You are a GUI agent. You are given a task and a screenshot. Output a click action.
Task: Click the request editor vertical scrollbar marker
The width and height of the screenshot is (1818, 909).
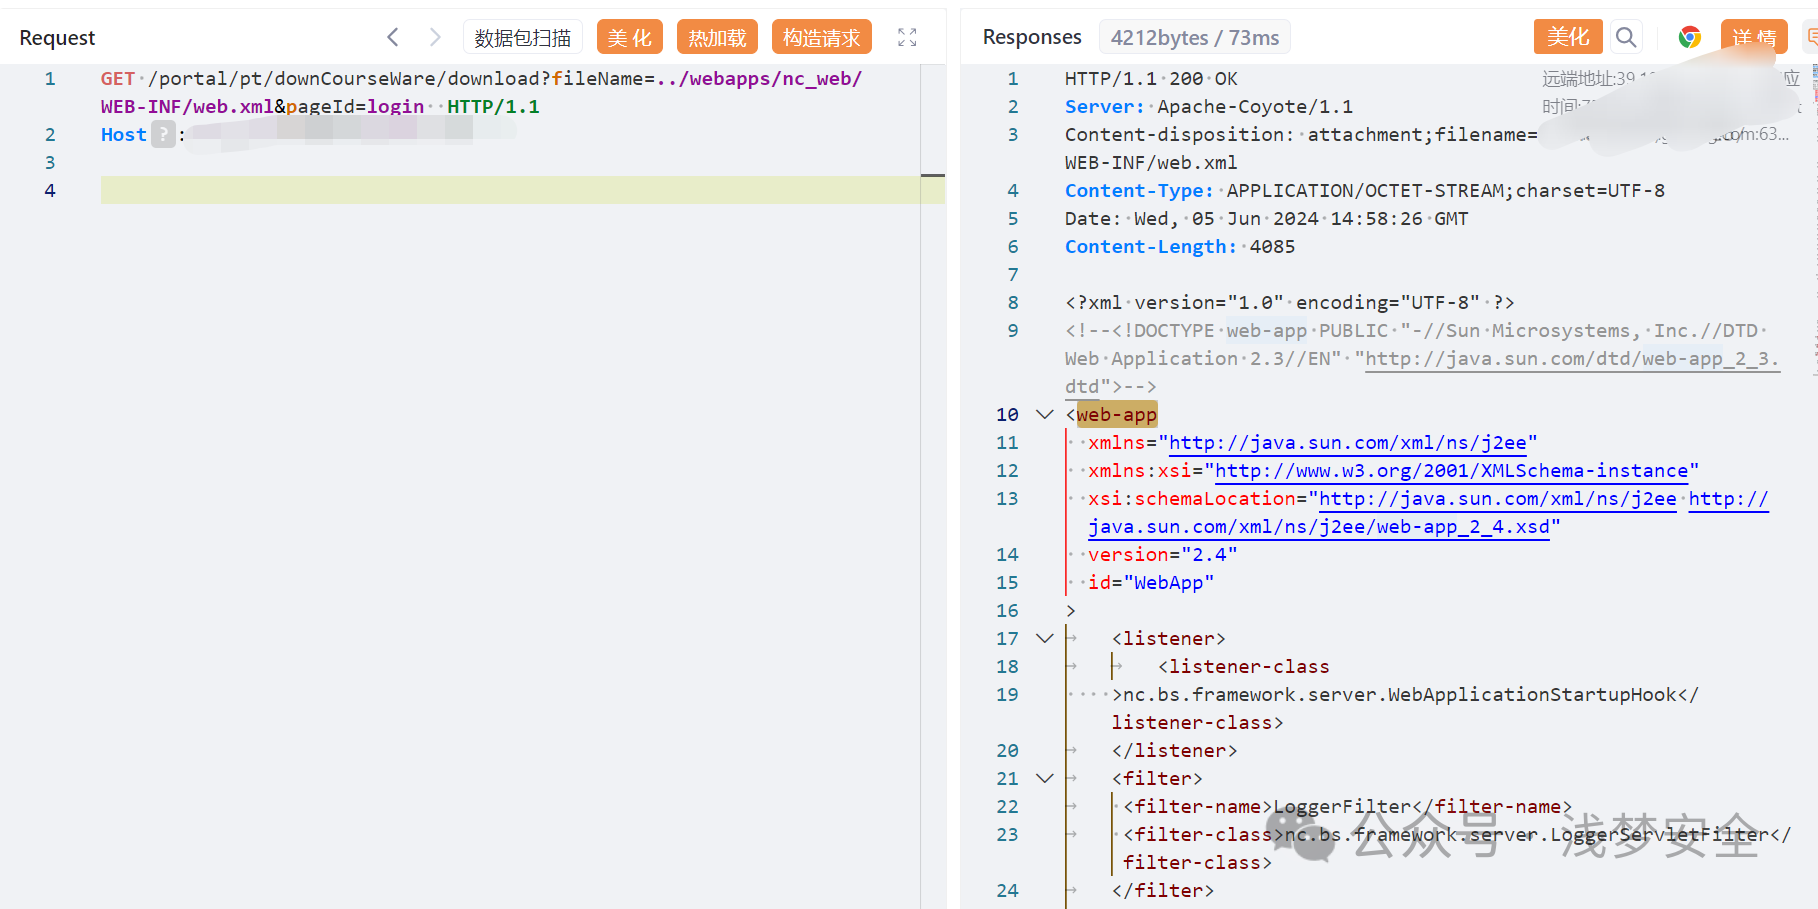(933, 176)
